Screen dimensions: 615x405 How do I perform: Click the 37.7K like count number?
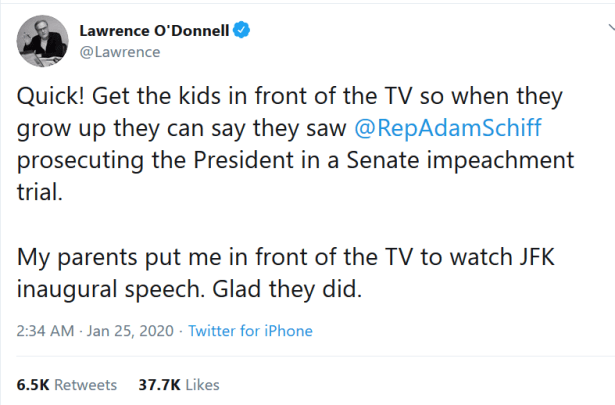(x=156, y=384)
